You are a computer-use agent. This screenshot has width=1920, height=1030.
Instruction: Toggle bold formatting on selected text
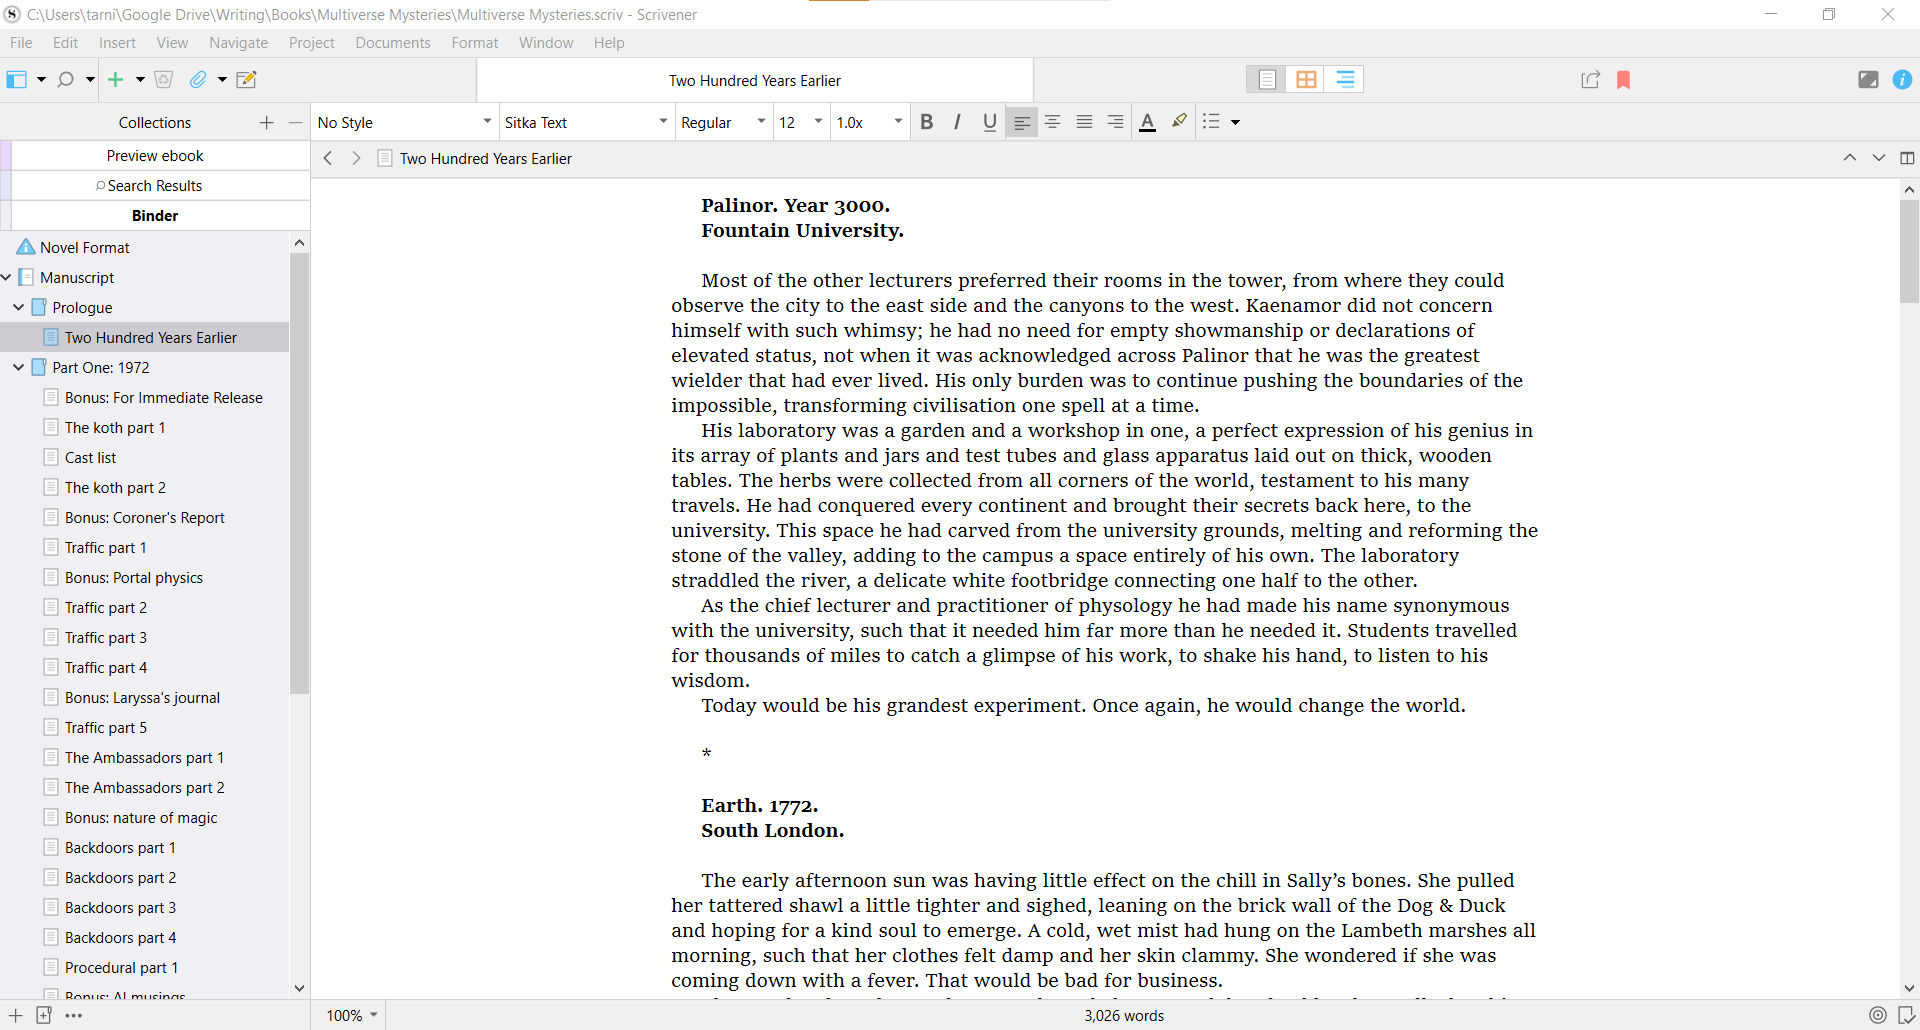coord(927,121)
